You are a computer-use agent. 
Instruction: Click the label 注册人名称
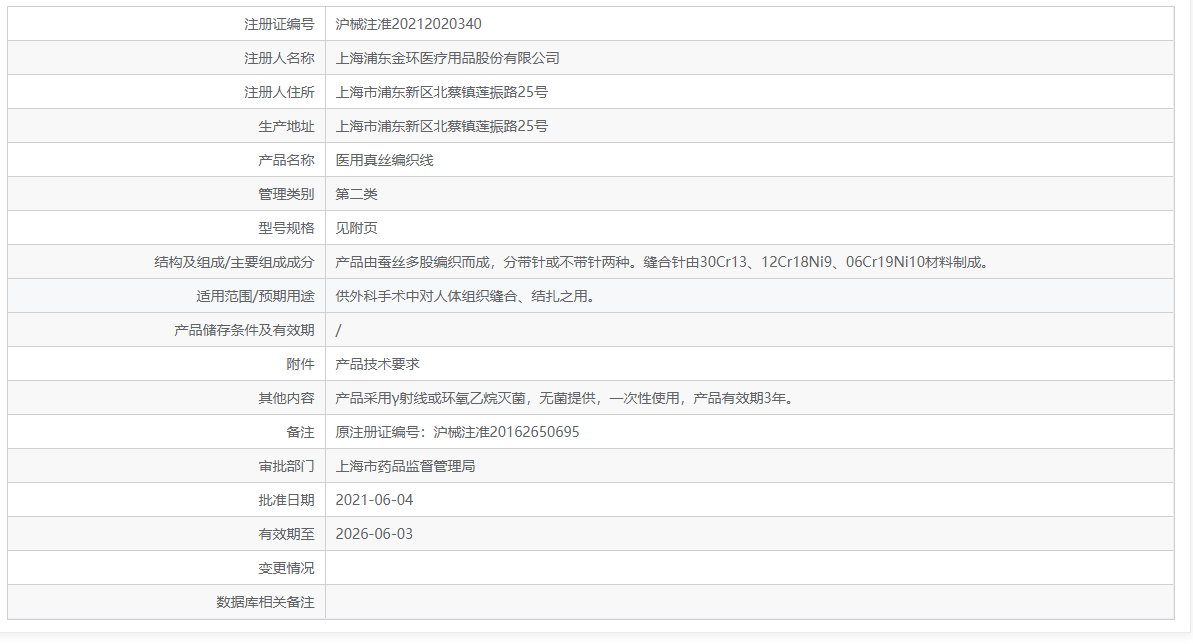pyautogui.click(x=279, y=58)
